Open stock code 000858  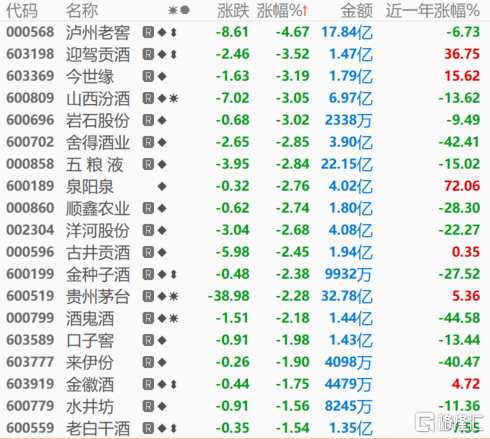point(30,164)
